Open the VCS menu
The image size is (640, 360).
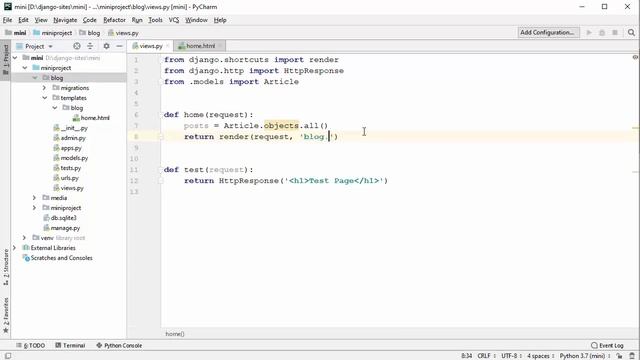174,20
